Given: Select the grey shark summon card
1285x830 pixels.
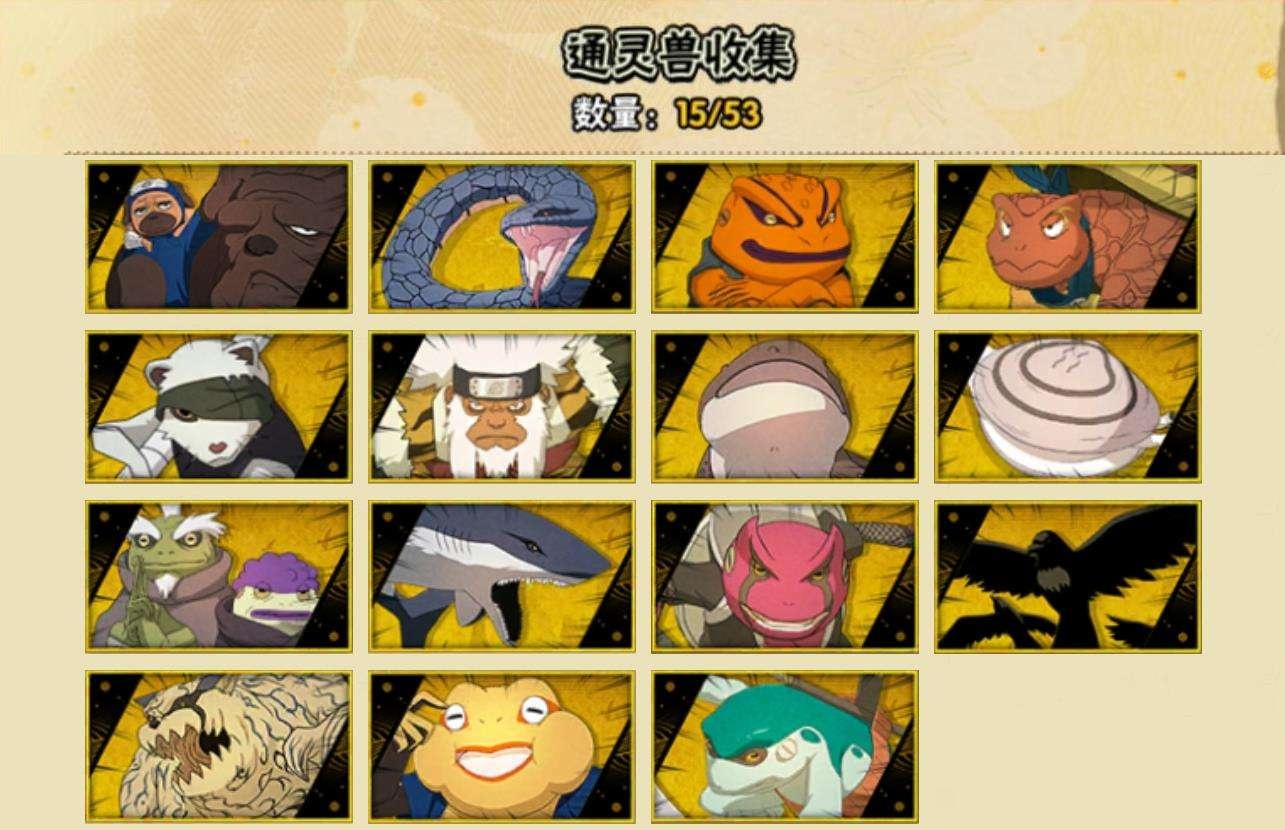Looking at the screenshot, I should (501, 577).
